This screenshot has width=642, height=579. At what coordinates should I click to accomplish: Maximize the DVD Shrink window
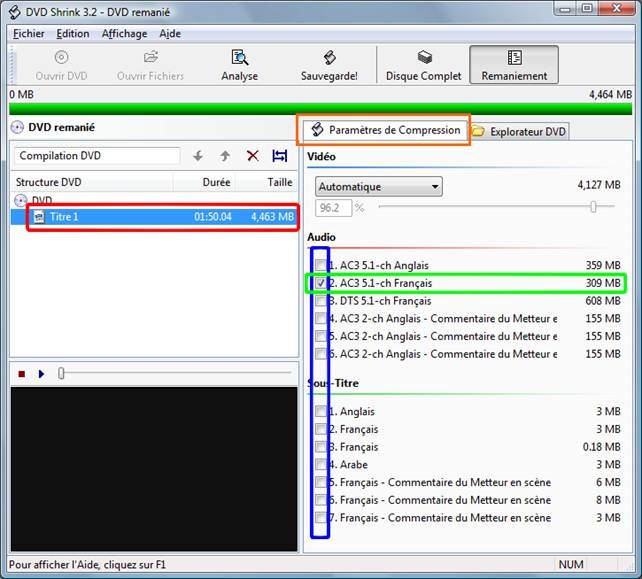(587, 9)
